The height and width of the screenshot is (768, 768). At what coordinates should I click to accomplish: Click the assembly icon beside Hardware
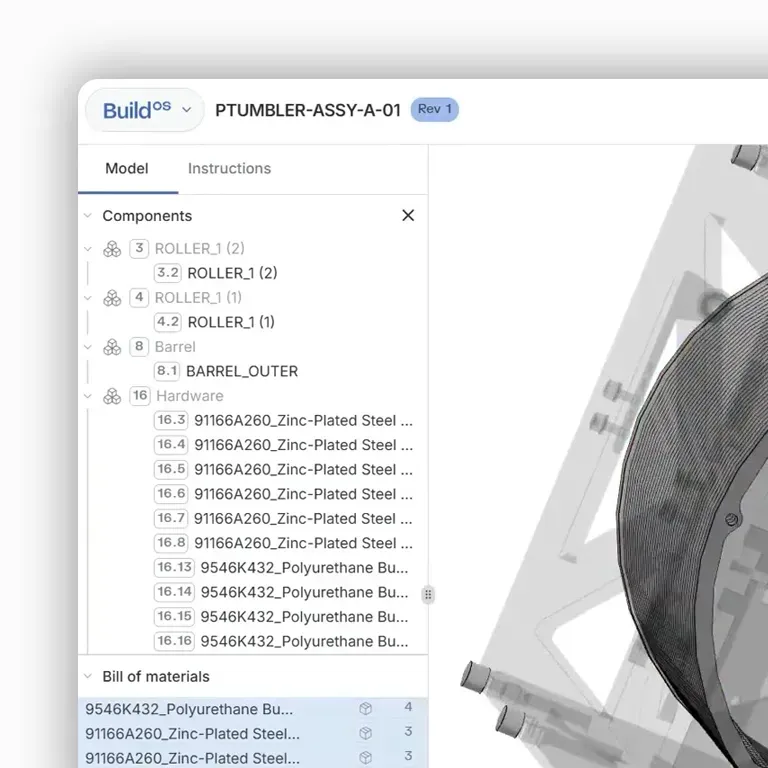point(112,396)
